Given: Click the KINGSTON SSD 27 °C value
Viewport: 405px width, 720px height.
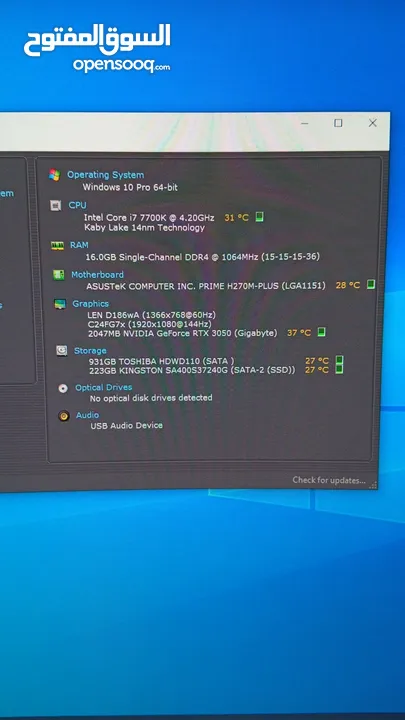Looking at the screenshot, I should (x=317, y=370).
